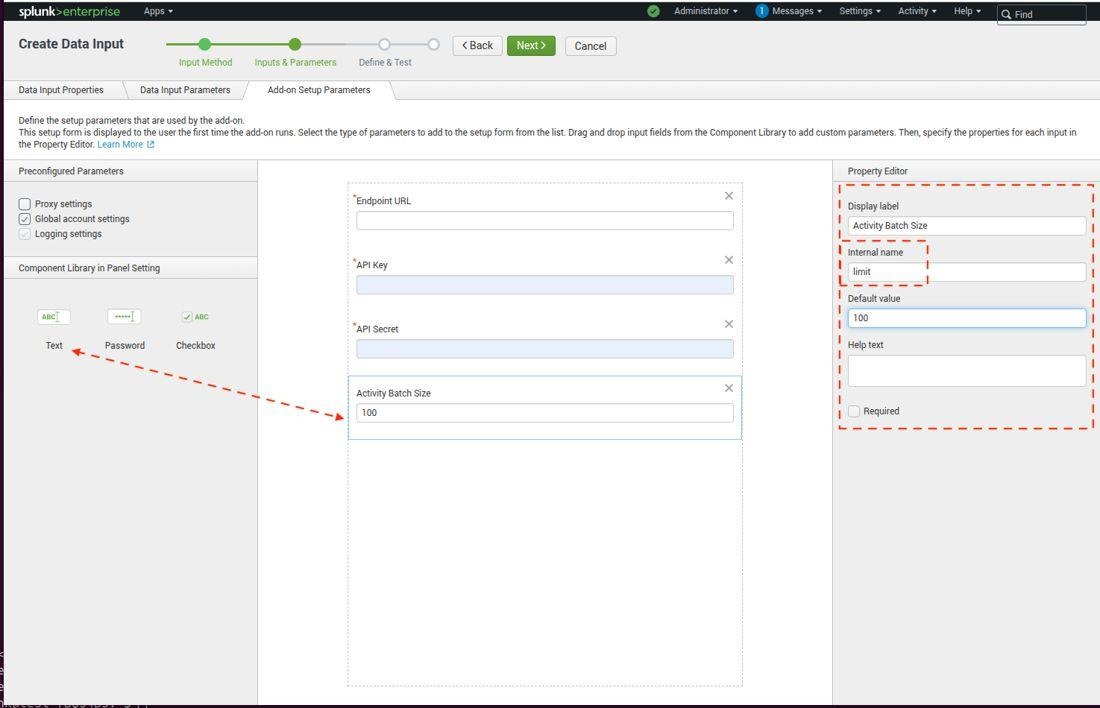Click the API Key input field
The image size is (1100, 708).
[x=544, y=285]
